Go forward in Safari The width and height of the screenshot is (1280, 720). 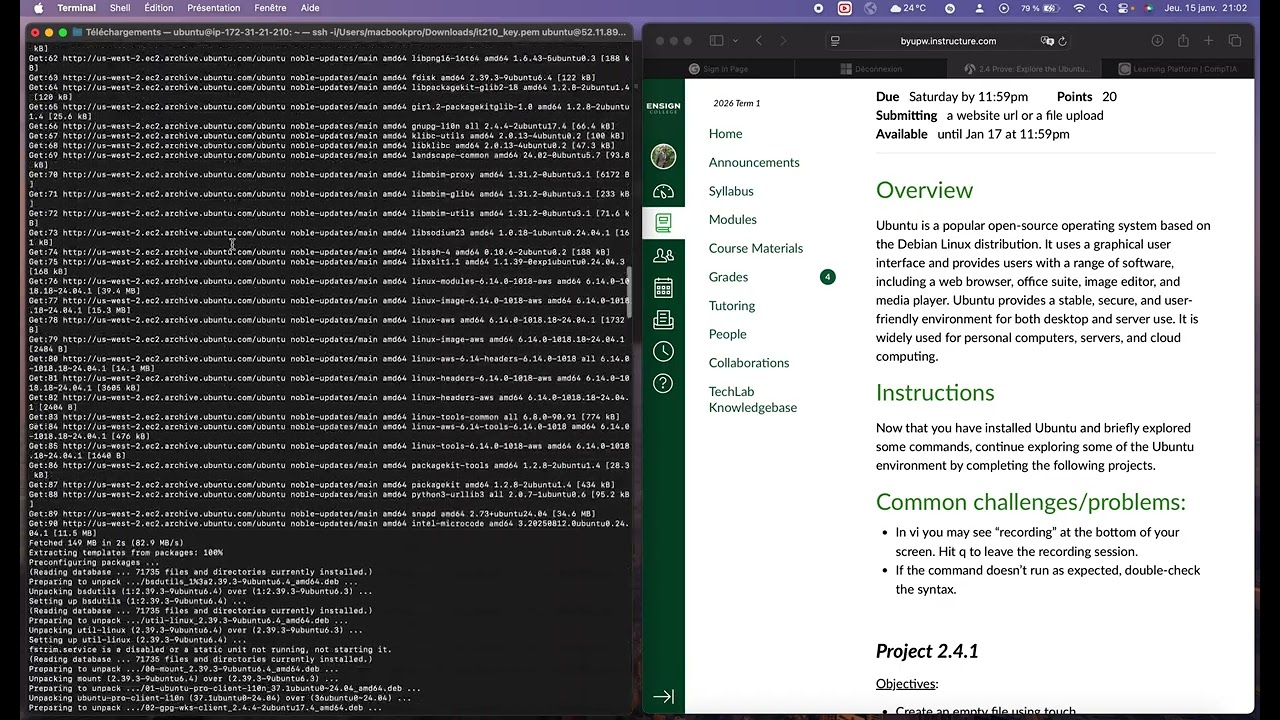click(783, 41)
